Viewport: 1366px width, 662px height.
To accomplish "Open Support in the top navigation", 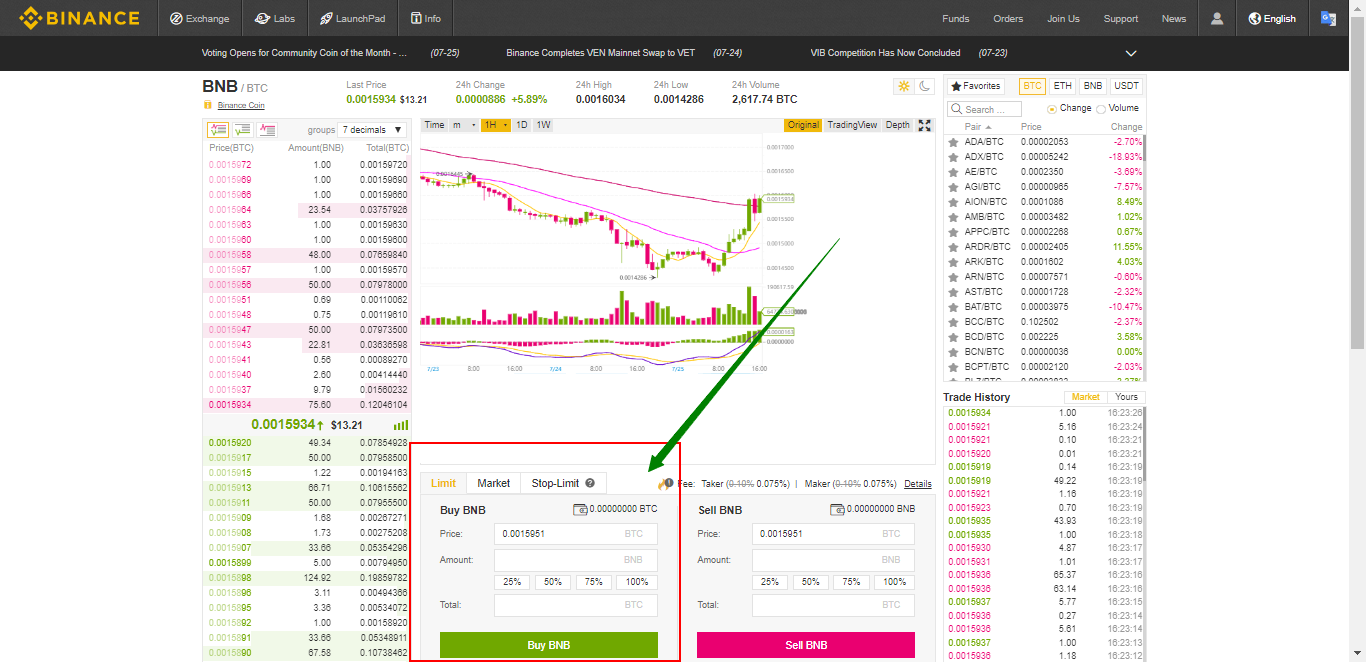I will point(1121,18).
